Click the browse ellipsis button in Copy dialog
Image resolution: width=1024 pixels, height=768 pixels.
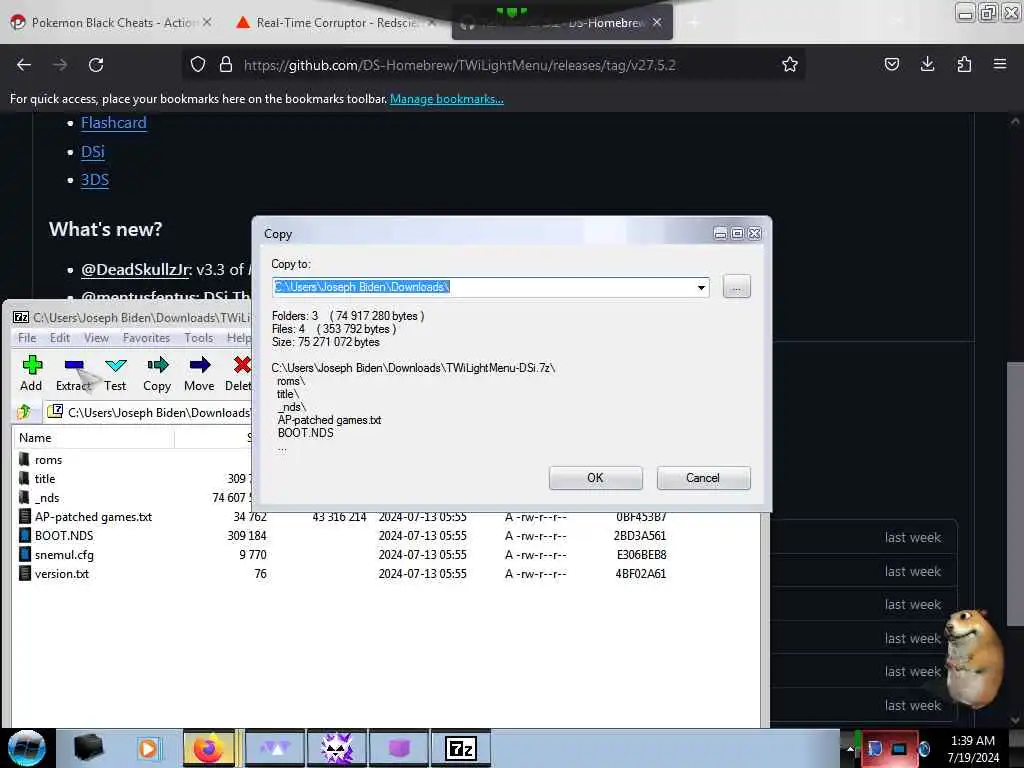click(x=737, y=287)
